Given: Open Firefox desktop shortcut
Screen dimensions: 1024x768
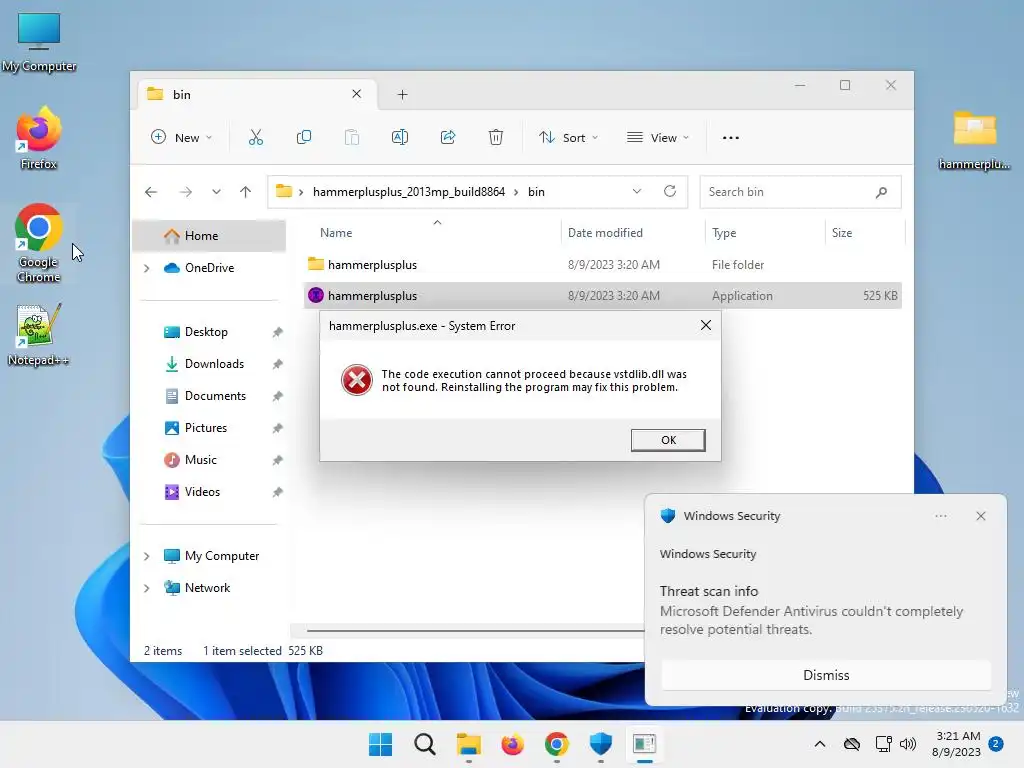Looking at the screenshot, I should (39, 138).
